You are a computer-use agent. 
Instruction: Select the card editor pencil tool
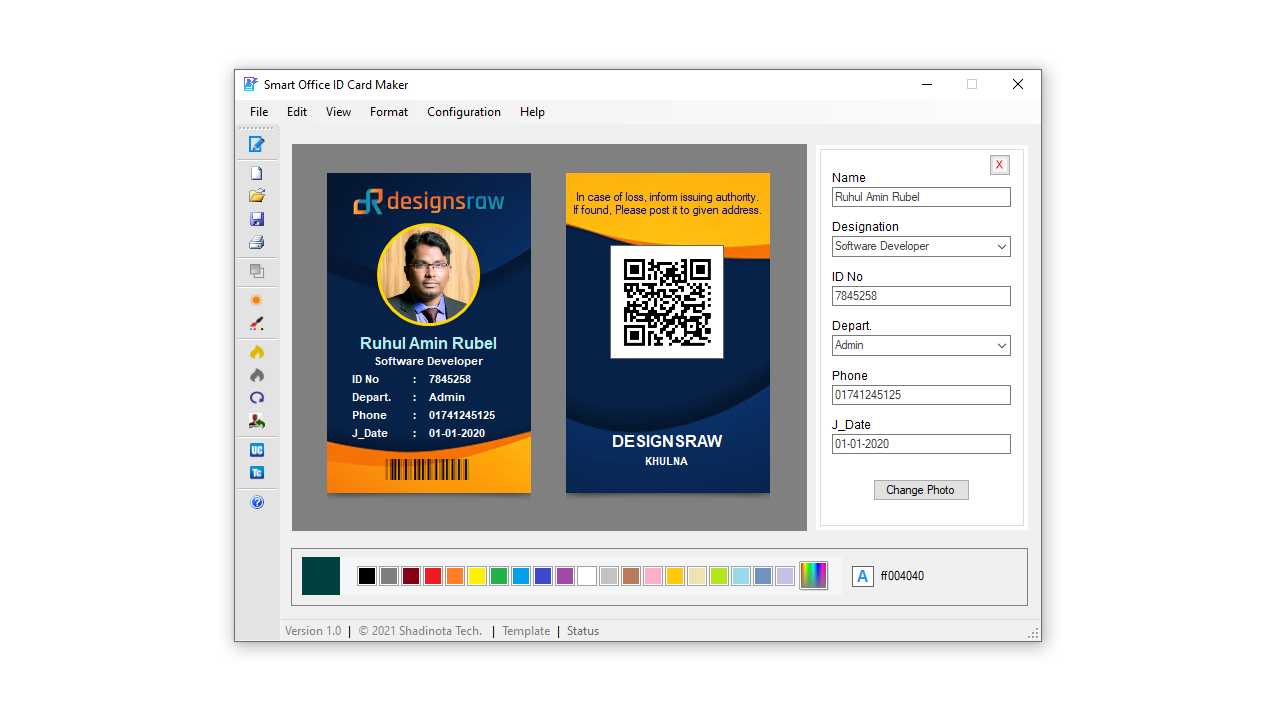click(x=257, y=143)
